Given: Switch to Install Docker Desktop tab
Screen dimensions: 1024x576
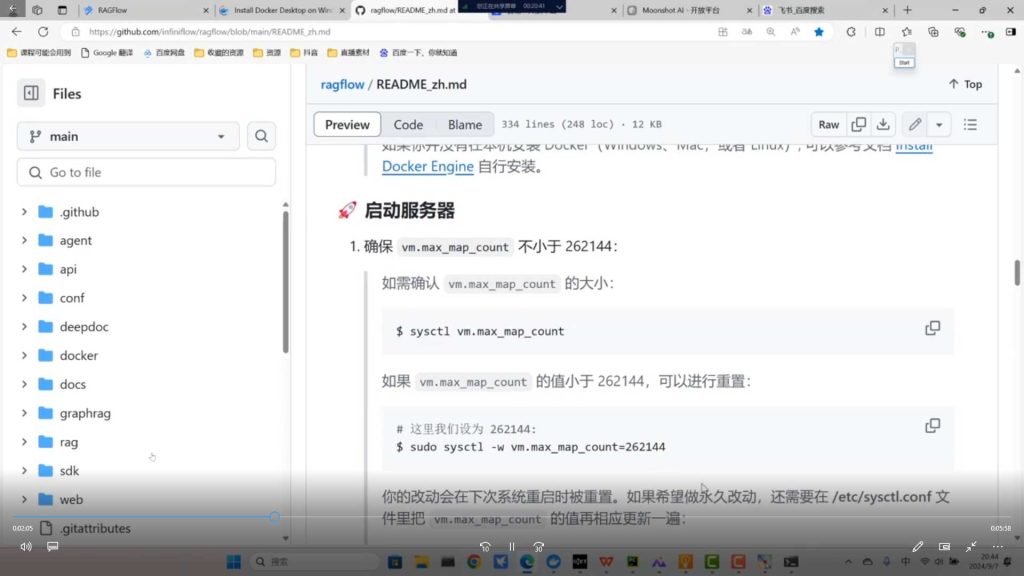Looking at the screenshot, I should pos(282,10).
